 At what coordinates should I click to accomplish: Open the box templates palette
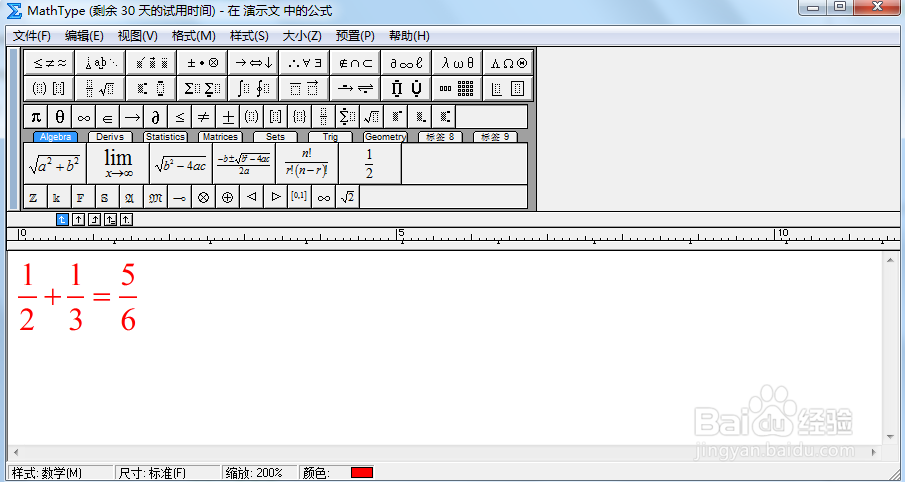pyautogui.click(x=507, y=88)
